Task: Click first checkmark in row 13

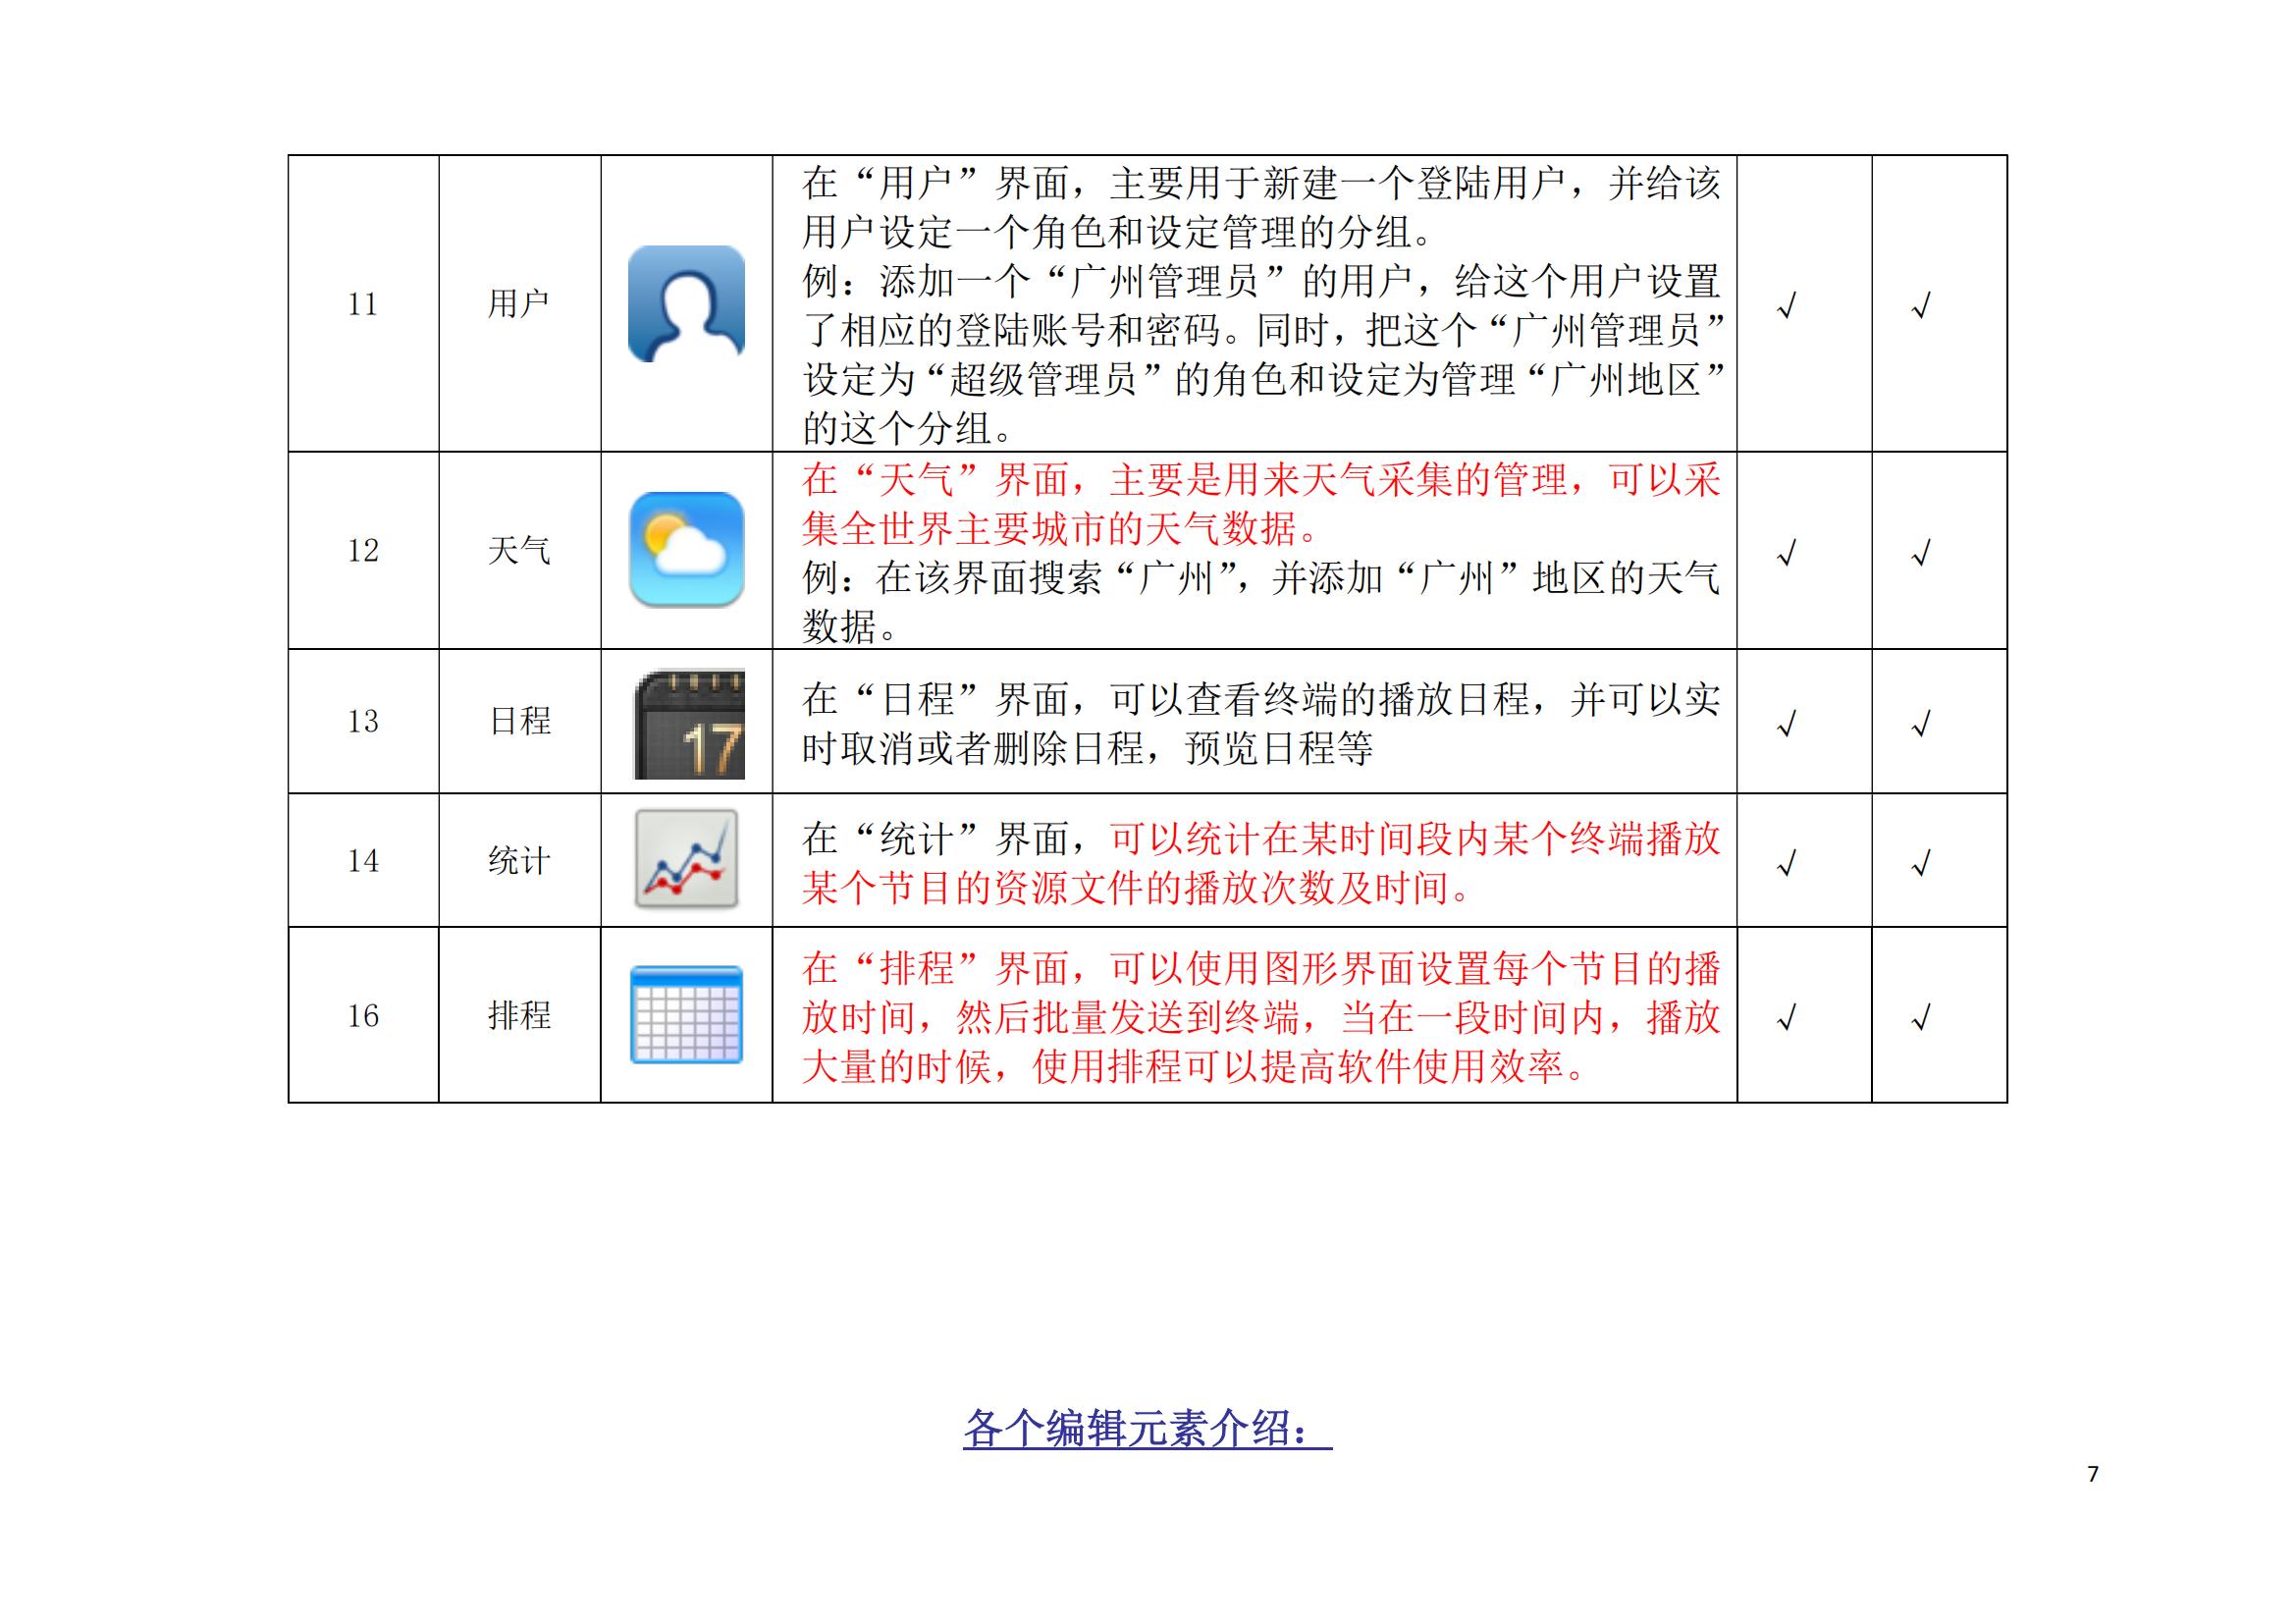Action: (1786, 723)
